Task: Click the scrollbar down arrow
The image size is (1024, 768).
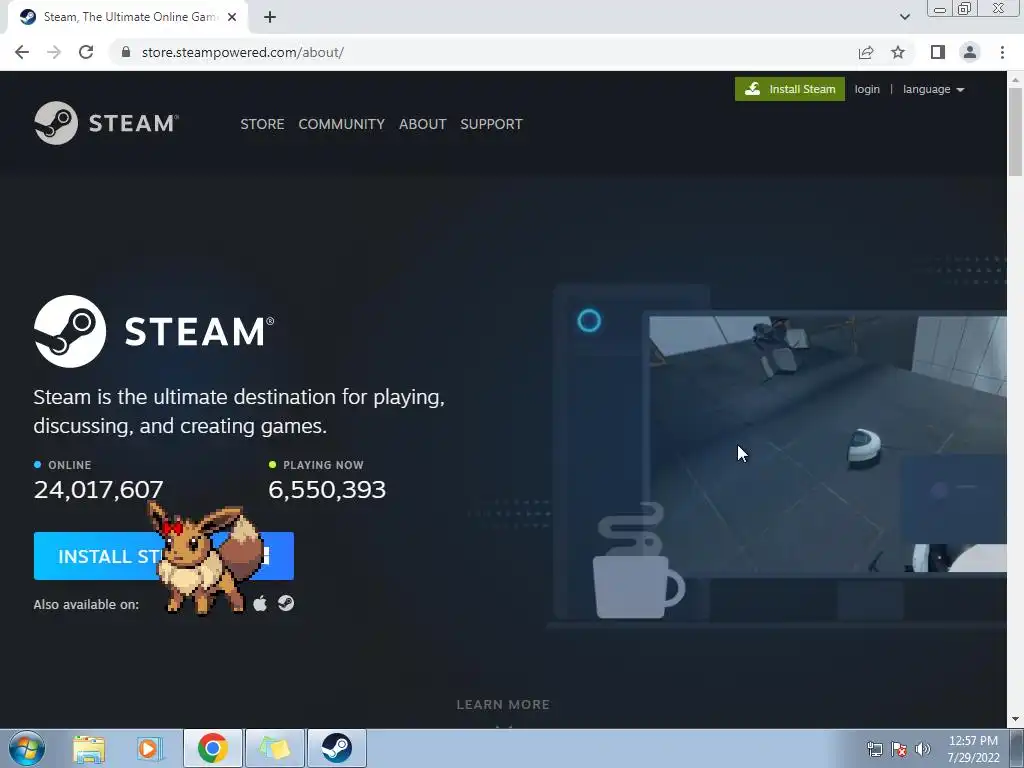Action: point(1015,720)
